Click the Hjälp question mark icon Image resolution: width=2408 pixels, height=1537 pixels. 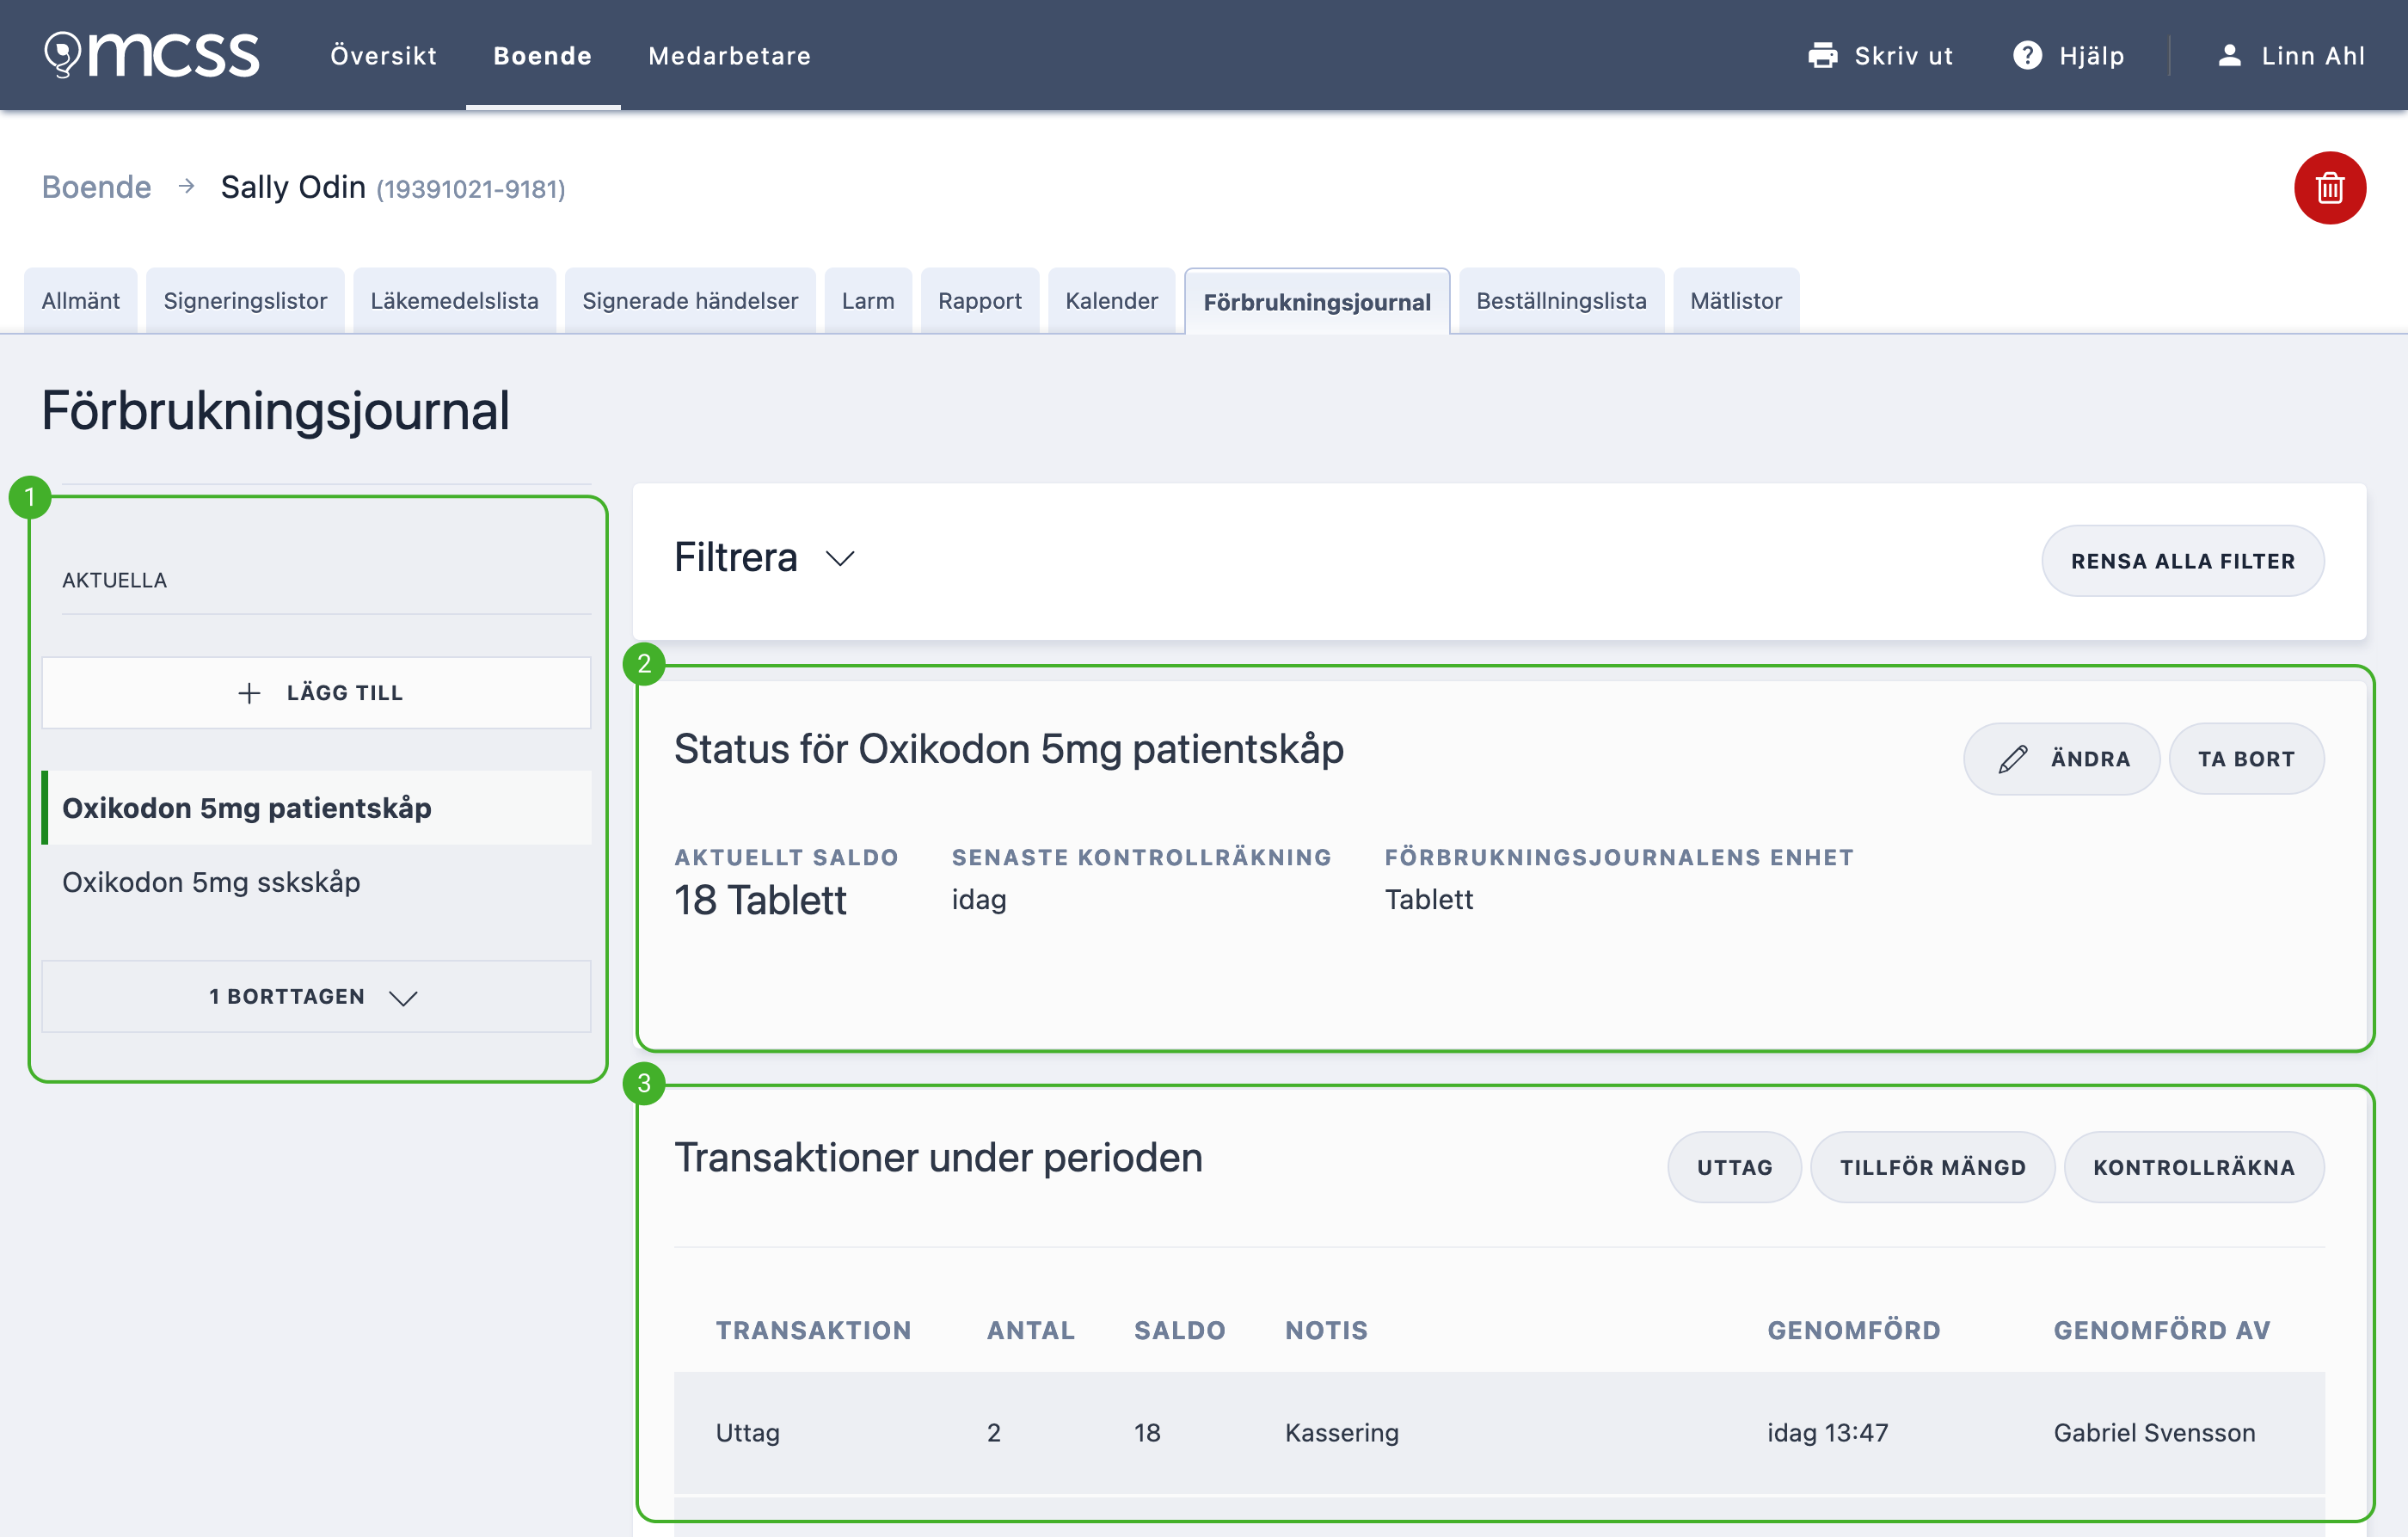2027,56
